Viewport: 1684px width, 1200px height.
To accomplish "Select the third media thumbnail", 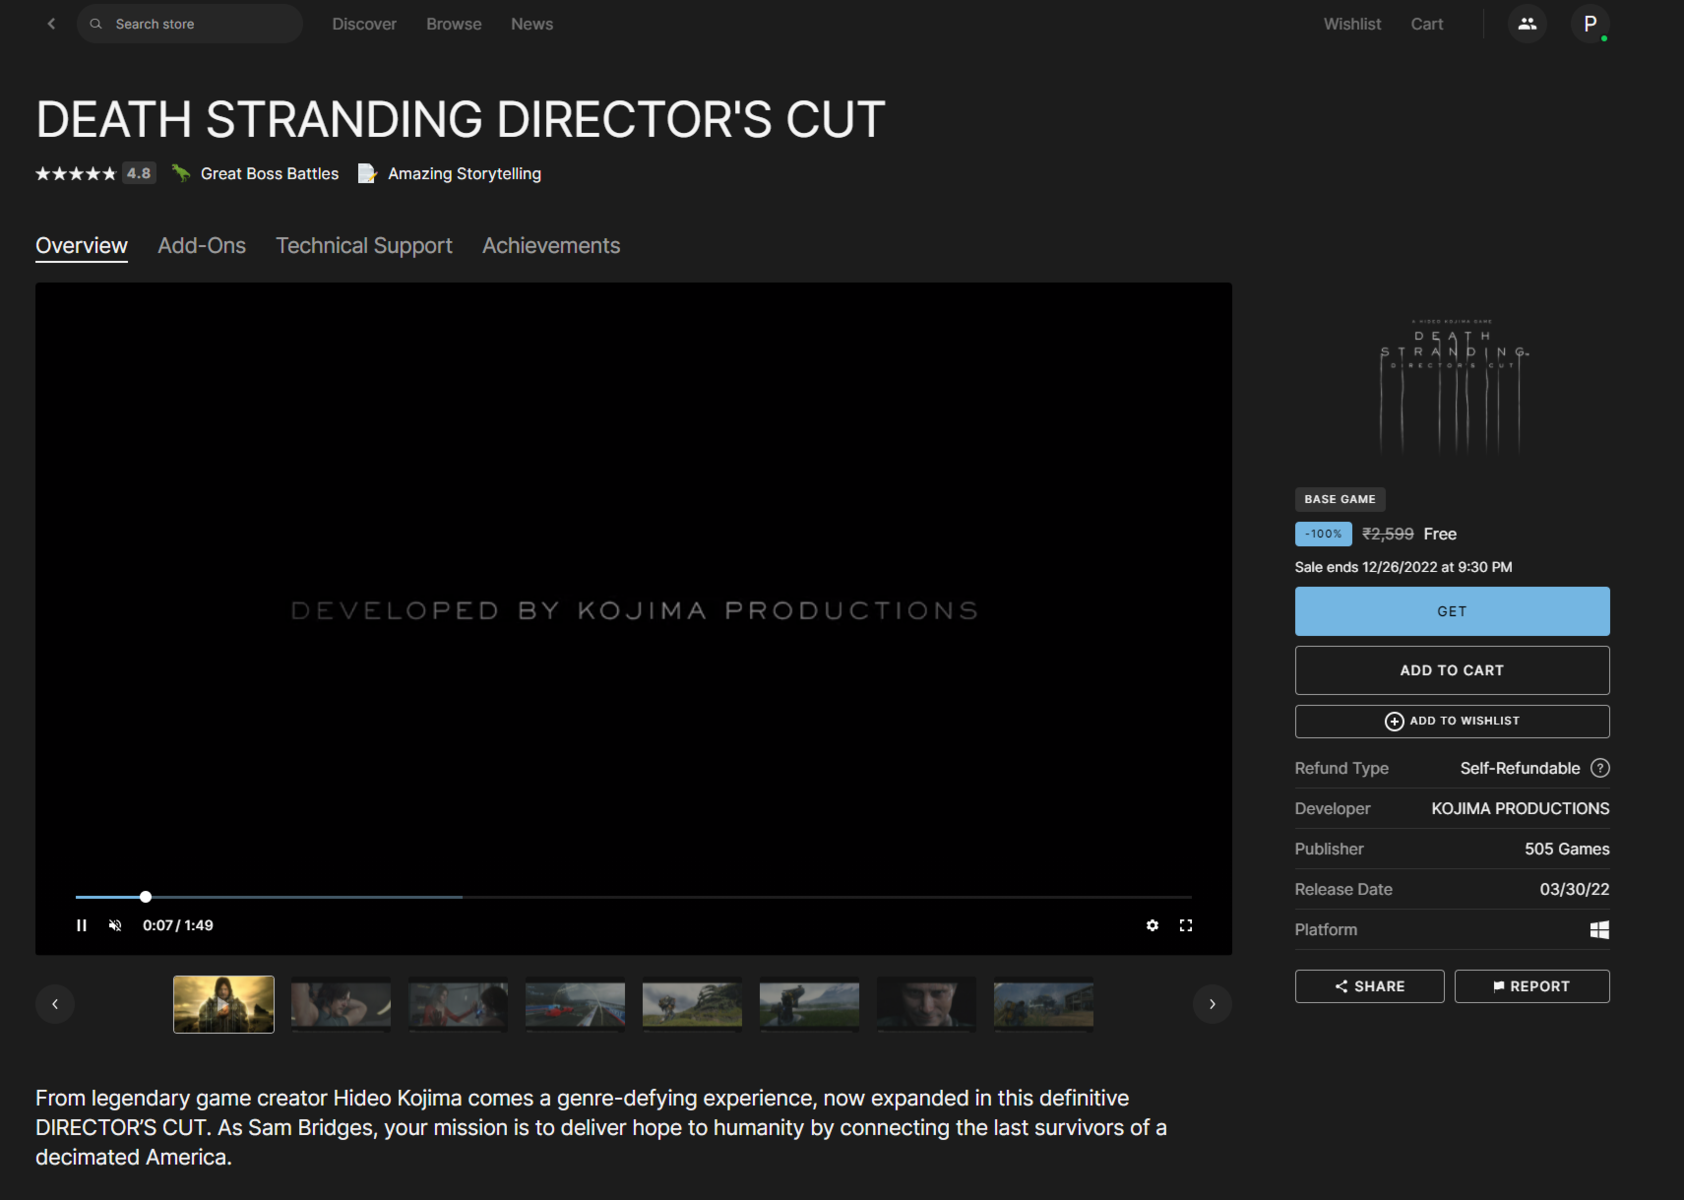I will tap(458, 1004).
